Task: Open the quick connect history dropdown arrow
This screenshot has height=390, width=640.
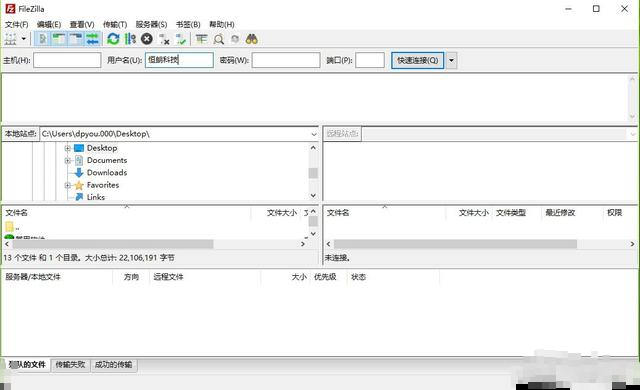Action: coord(451,60)
